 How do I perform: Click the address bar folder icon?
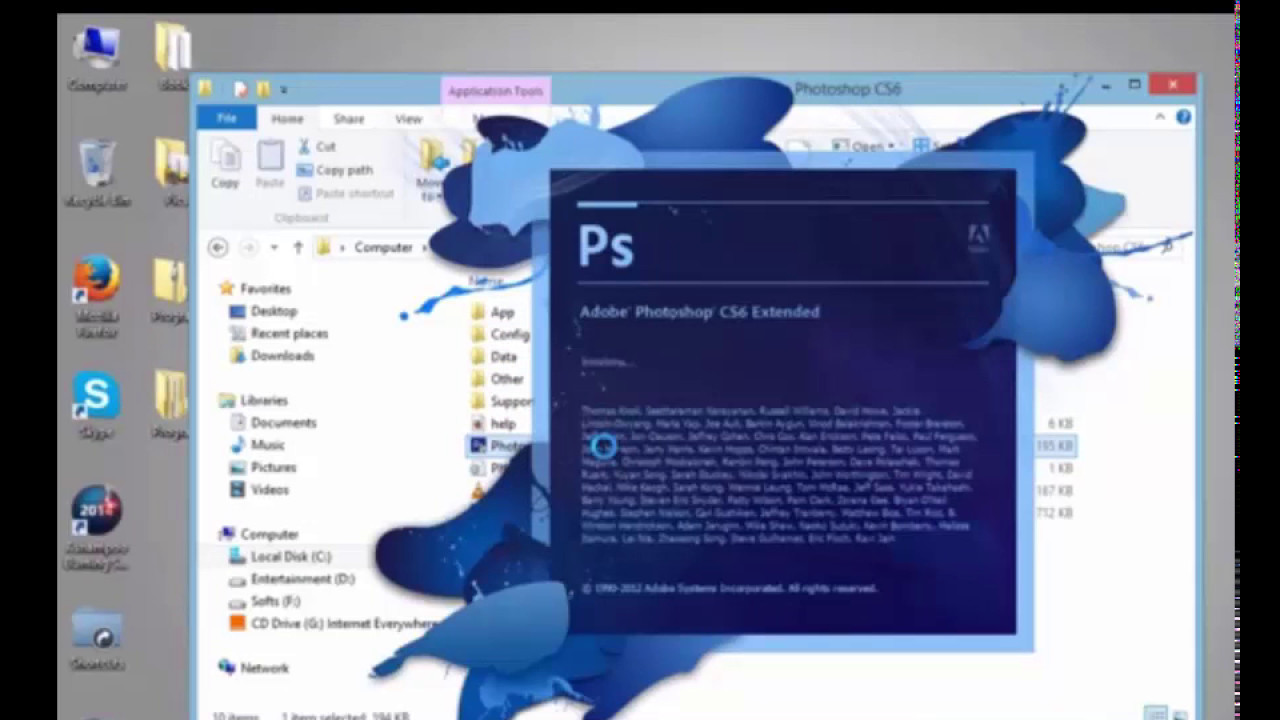click(x=323, y=247)
